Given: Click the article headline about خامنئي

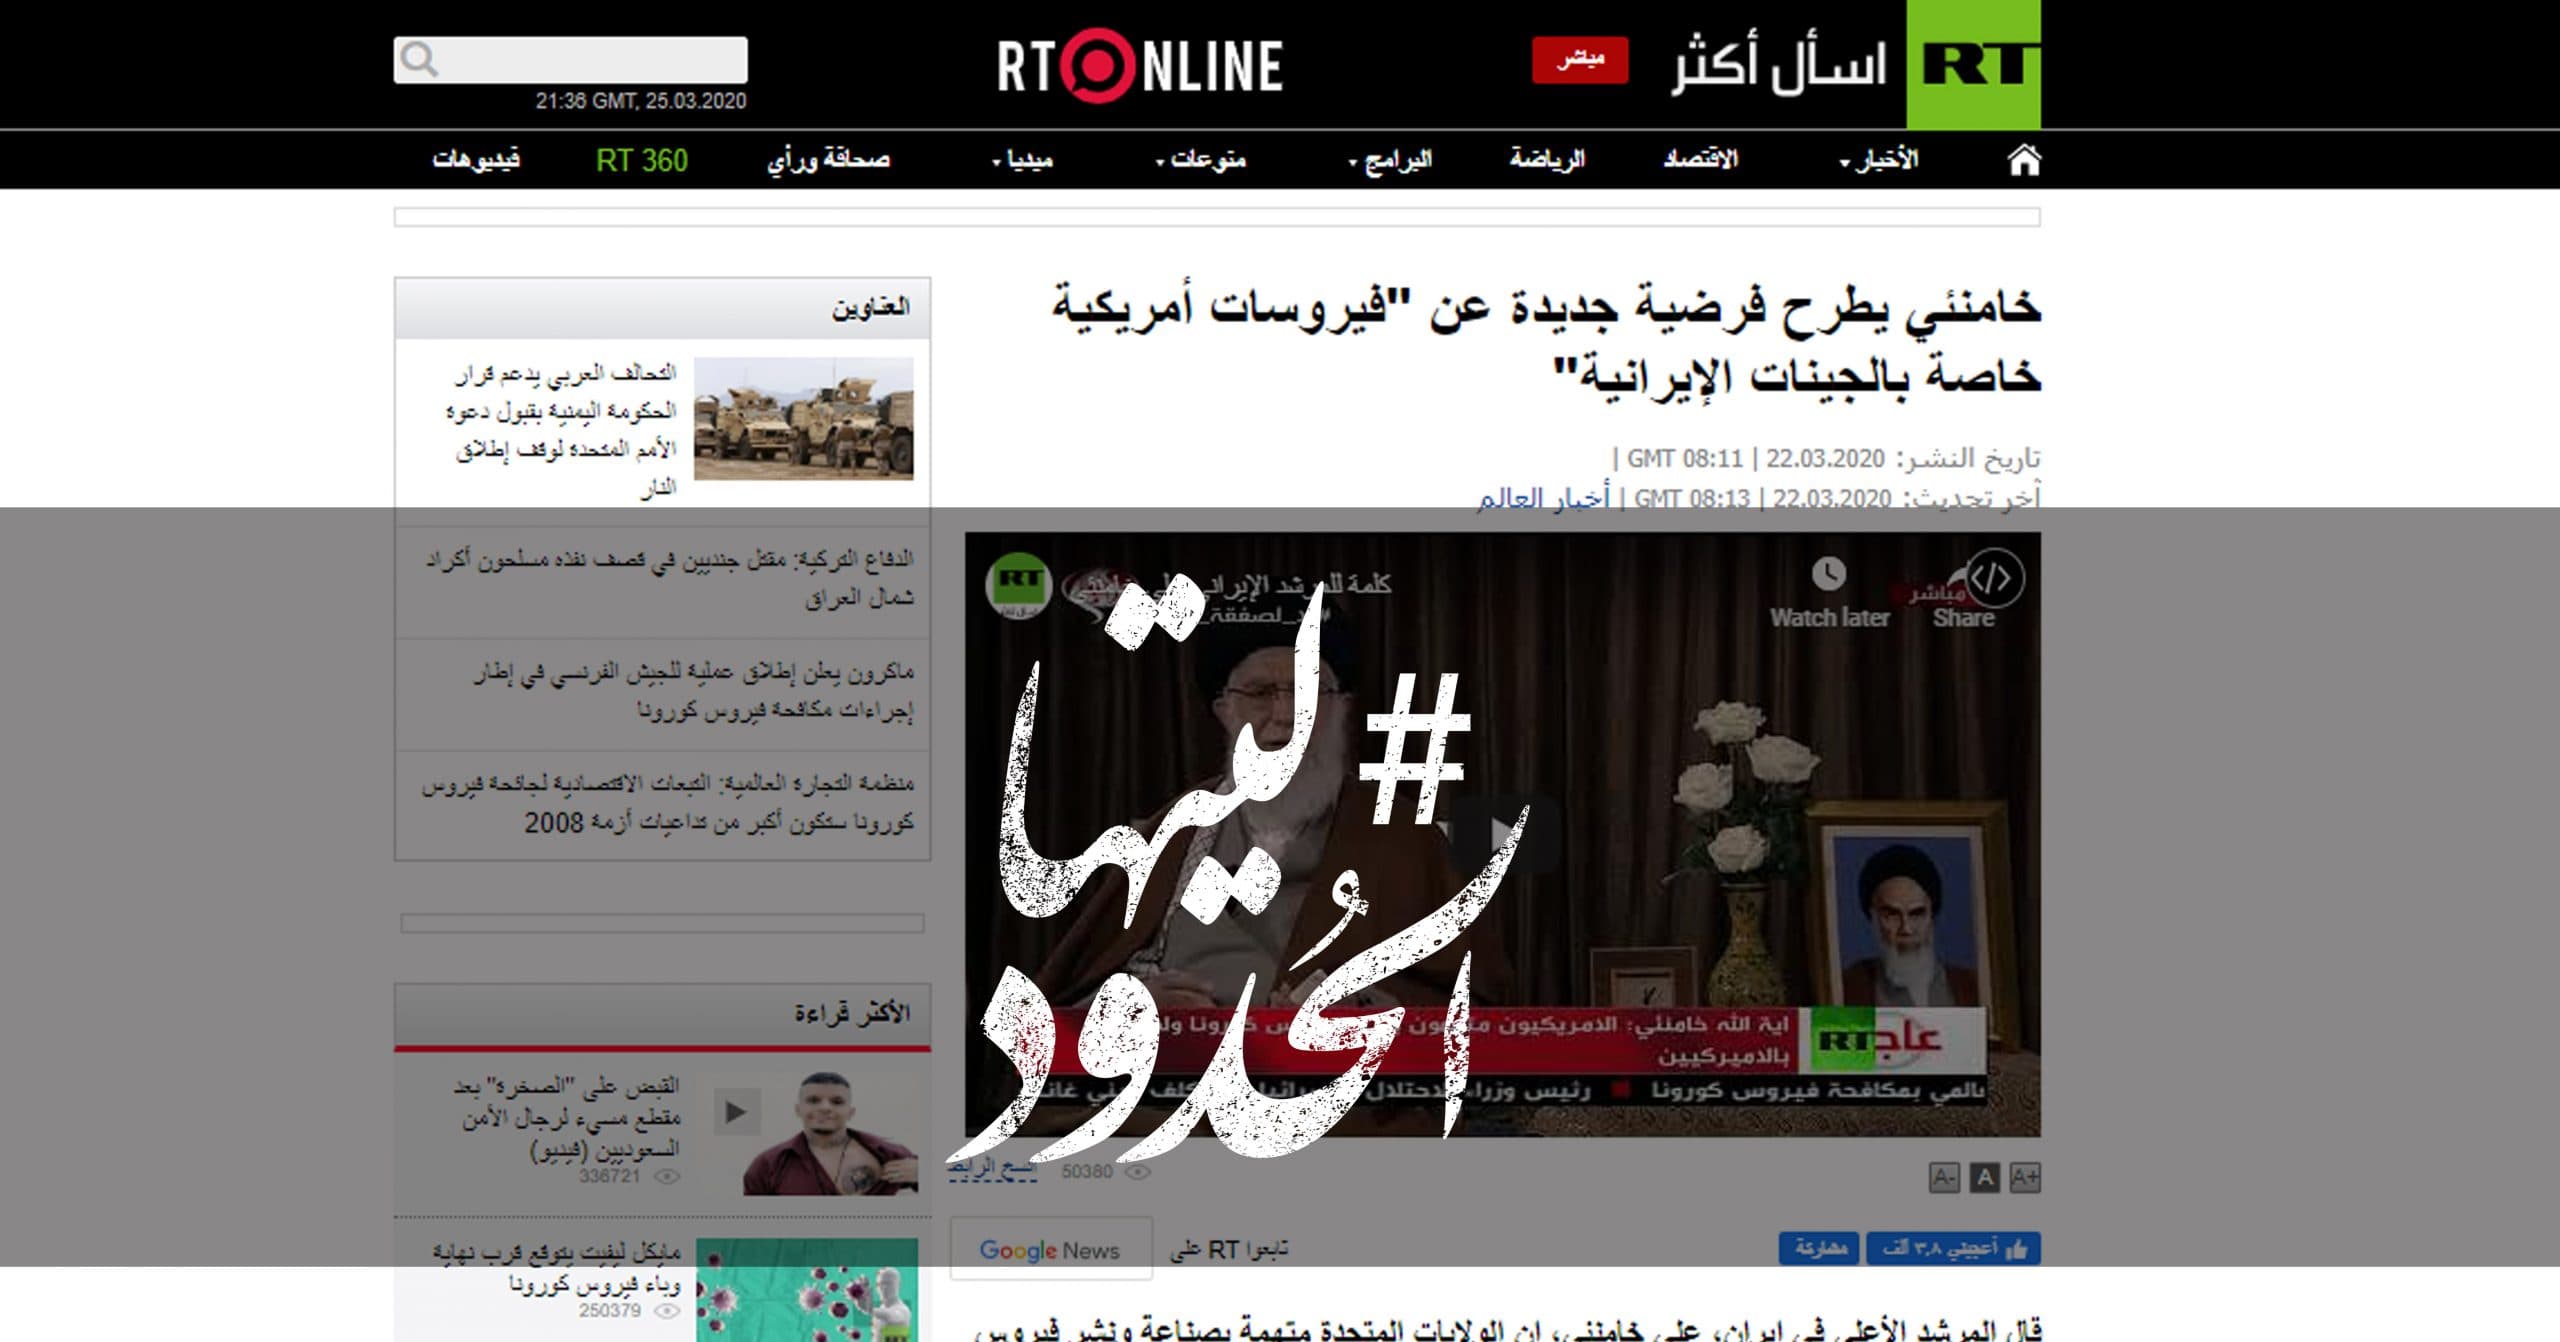Looking at the screenshot, I should [x=1547, y=340].
